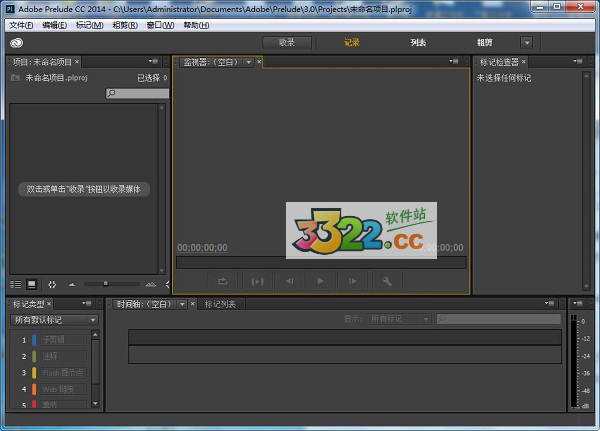Click the project panel search field
Image resolution: width=600 pixels, height=431 pixels.
click(137, 93)
